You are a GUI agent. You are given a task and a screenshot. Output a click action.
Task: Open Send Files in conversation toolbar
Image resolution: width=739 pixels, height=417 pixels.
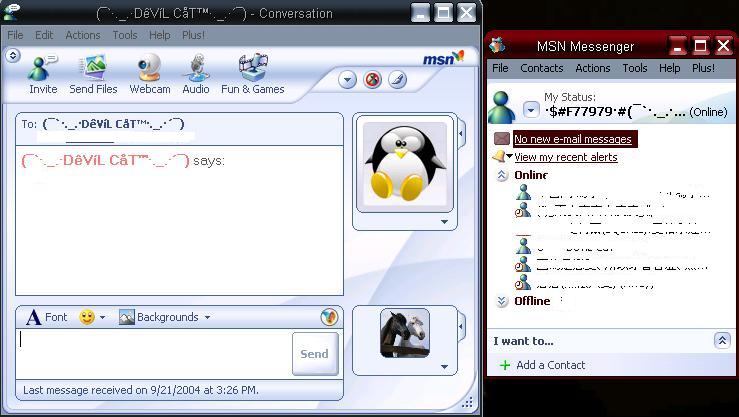click(x=93, y=74)
